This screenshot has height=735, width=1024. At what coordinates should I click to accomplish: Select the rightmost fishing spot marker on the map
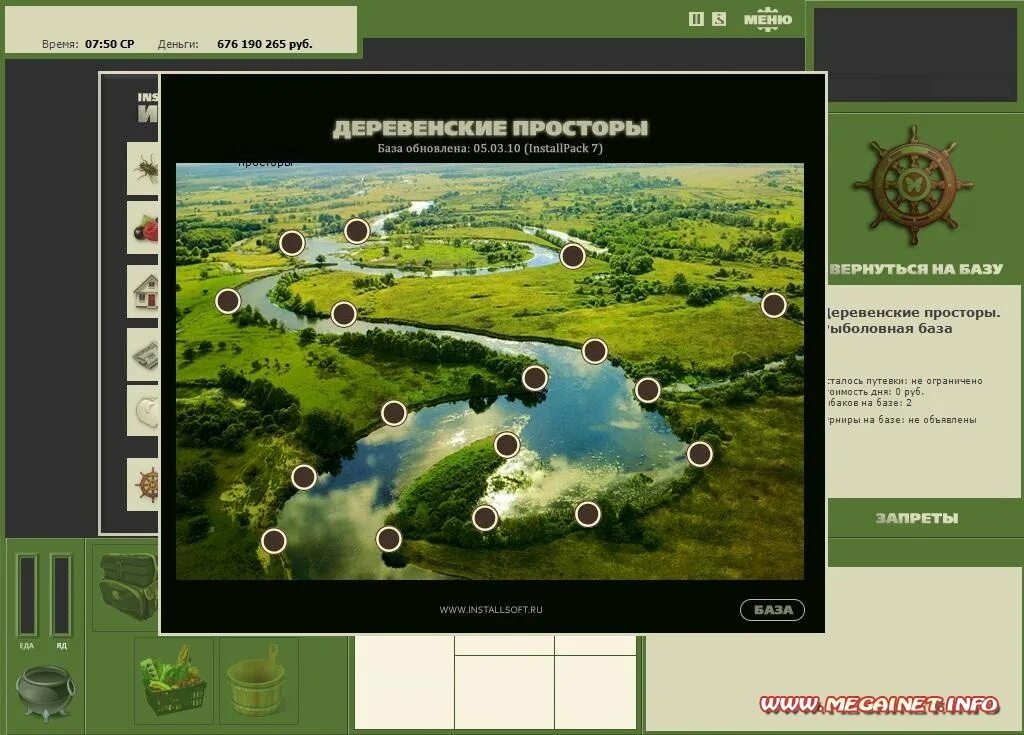pyautogui.click(x=774, y=305)
